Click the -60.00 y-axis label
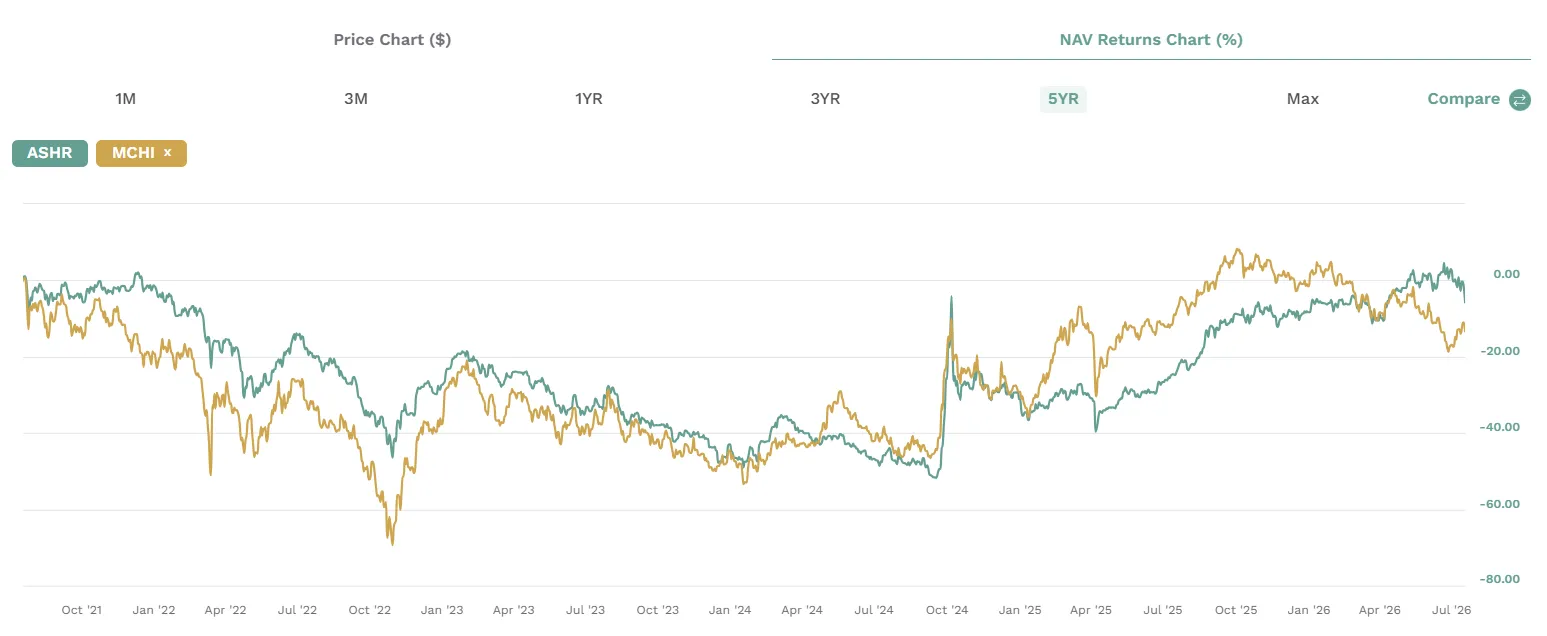This screenshot has width=1547, height=636. click(x=1499, y=504)
